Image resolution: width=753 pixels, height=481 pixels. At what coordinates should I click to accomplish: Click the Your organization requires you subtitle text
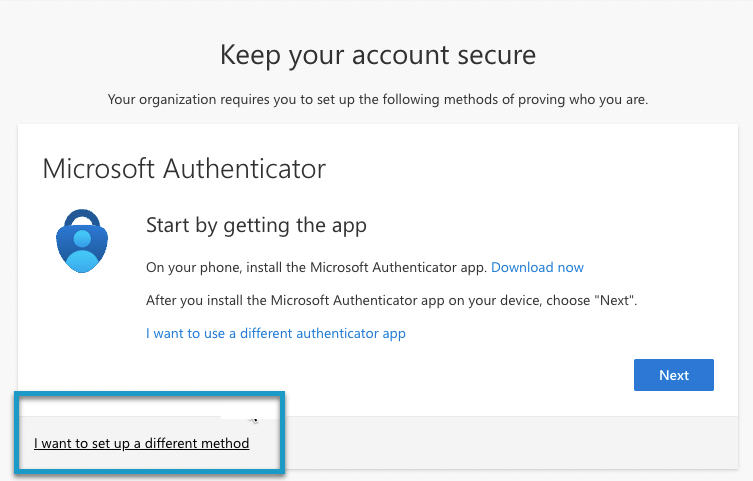point(377,100)
